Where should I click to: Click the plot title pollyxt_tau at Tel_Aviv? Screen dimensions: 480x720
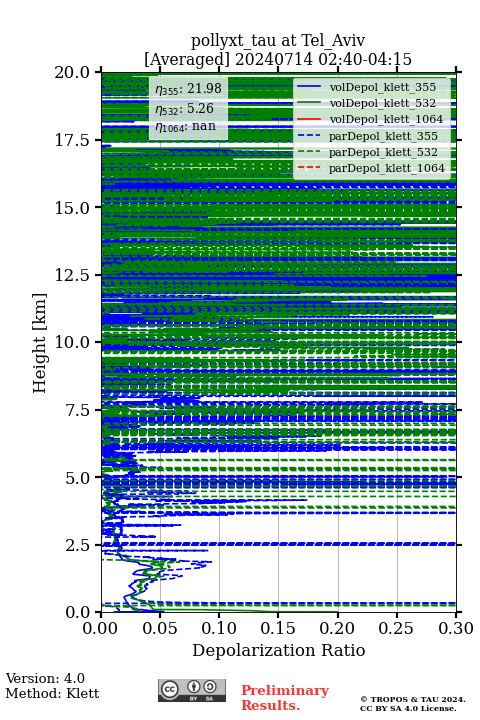coord(278,40)
